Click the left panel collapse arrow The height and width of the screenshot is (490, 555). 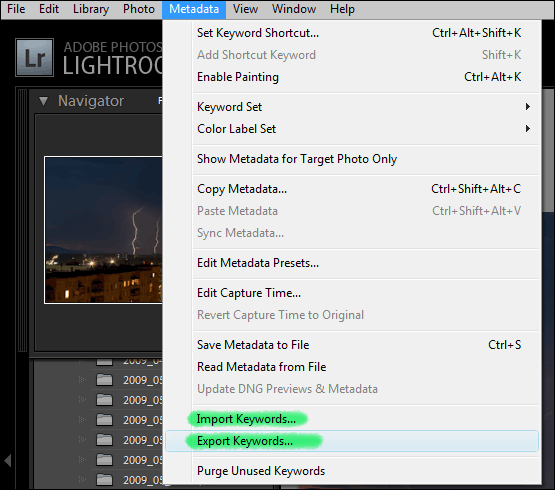pyautogui.click(x=7, y=461)
